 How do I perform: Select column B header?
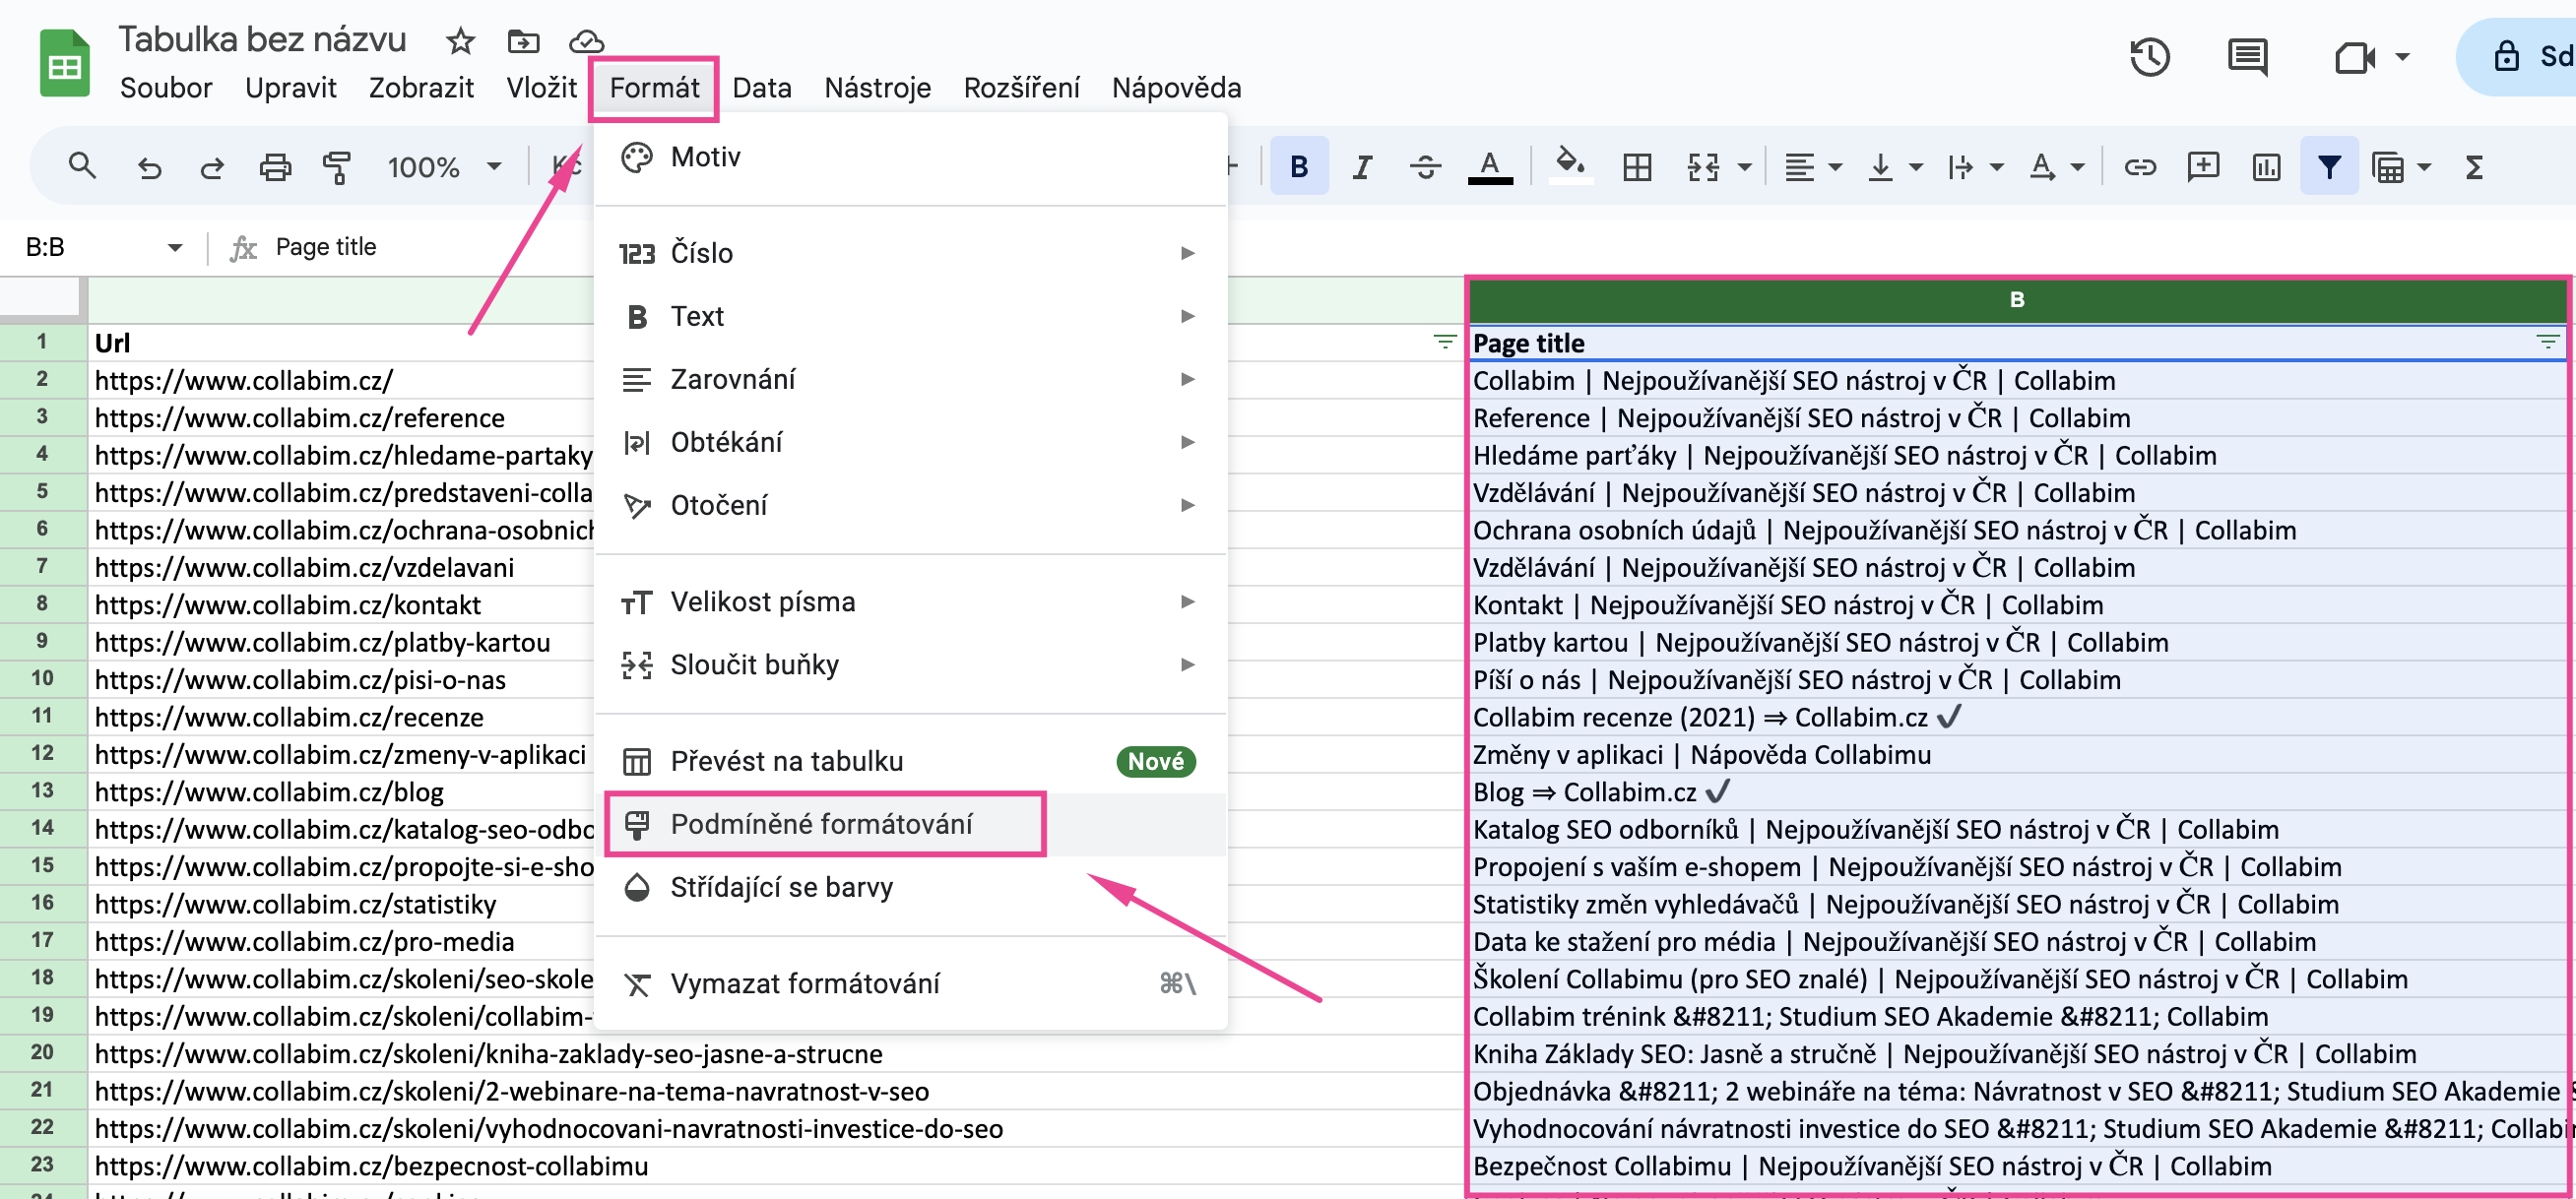click(x=2017, y=300)
